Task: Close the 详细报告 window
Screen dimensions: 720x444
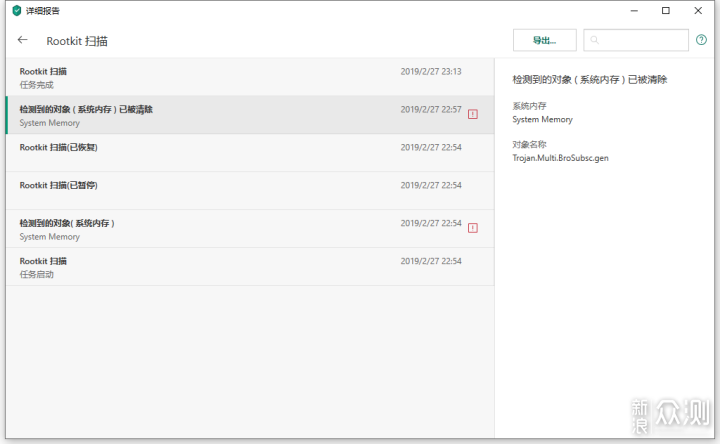Action: pos(699,11)
